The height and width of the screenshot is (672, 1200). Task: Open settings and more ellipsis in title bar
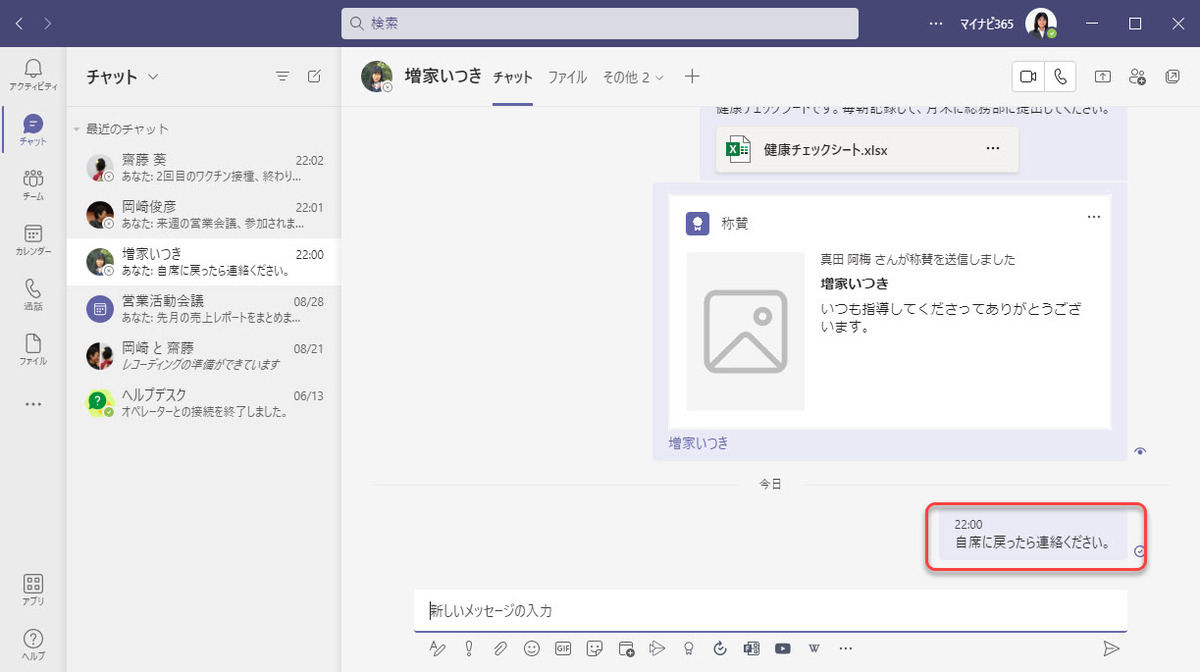tap(936, 23)
